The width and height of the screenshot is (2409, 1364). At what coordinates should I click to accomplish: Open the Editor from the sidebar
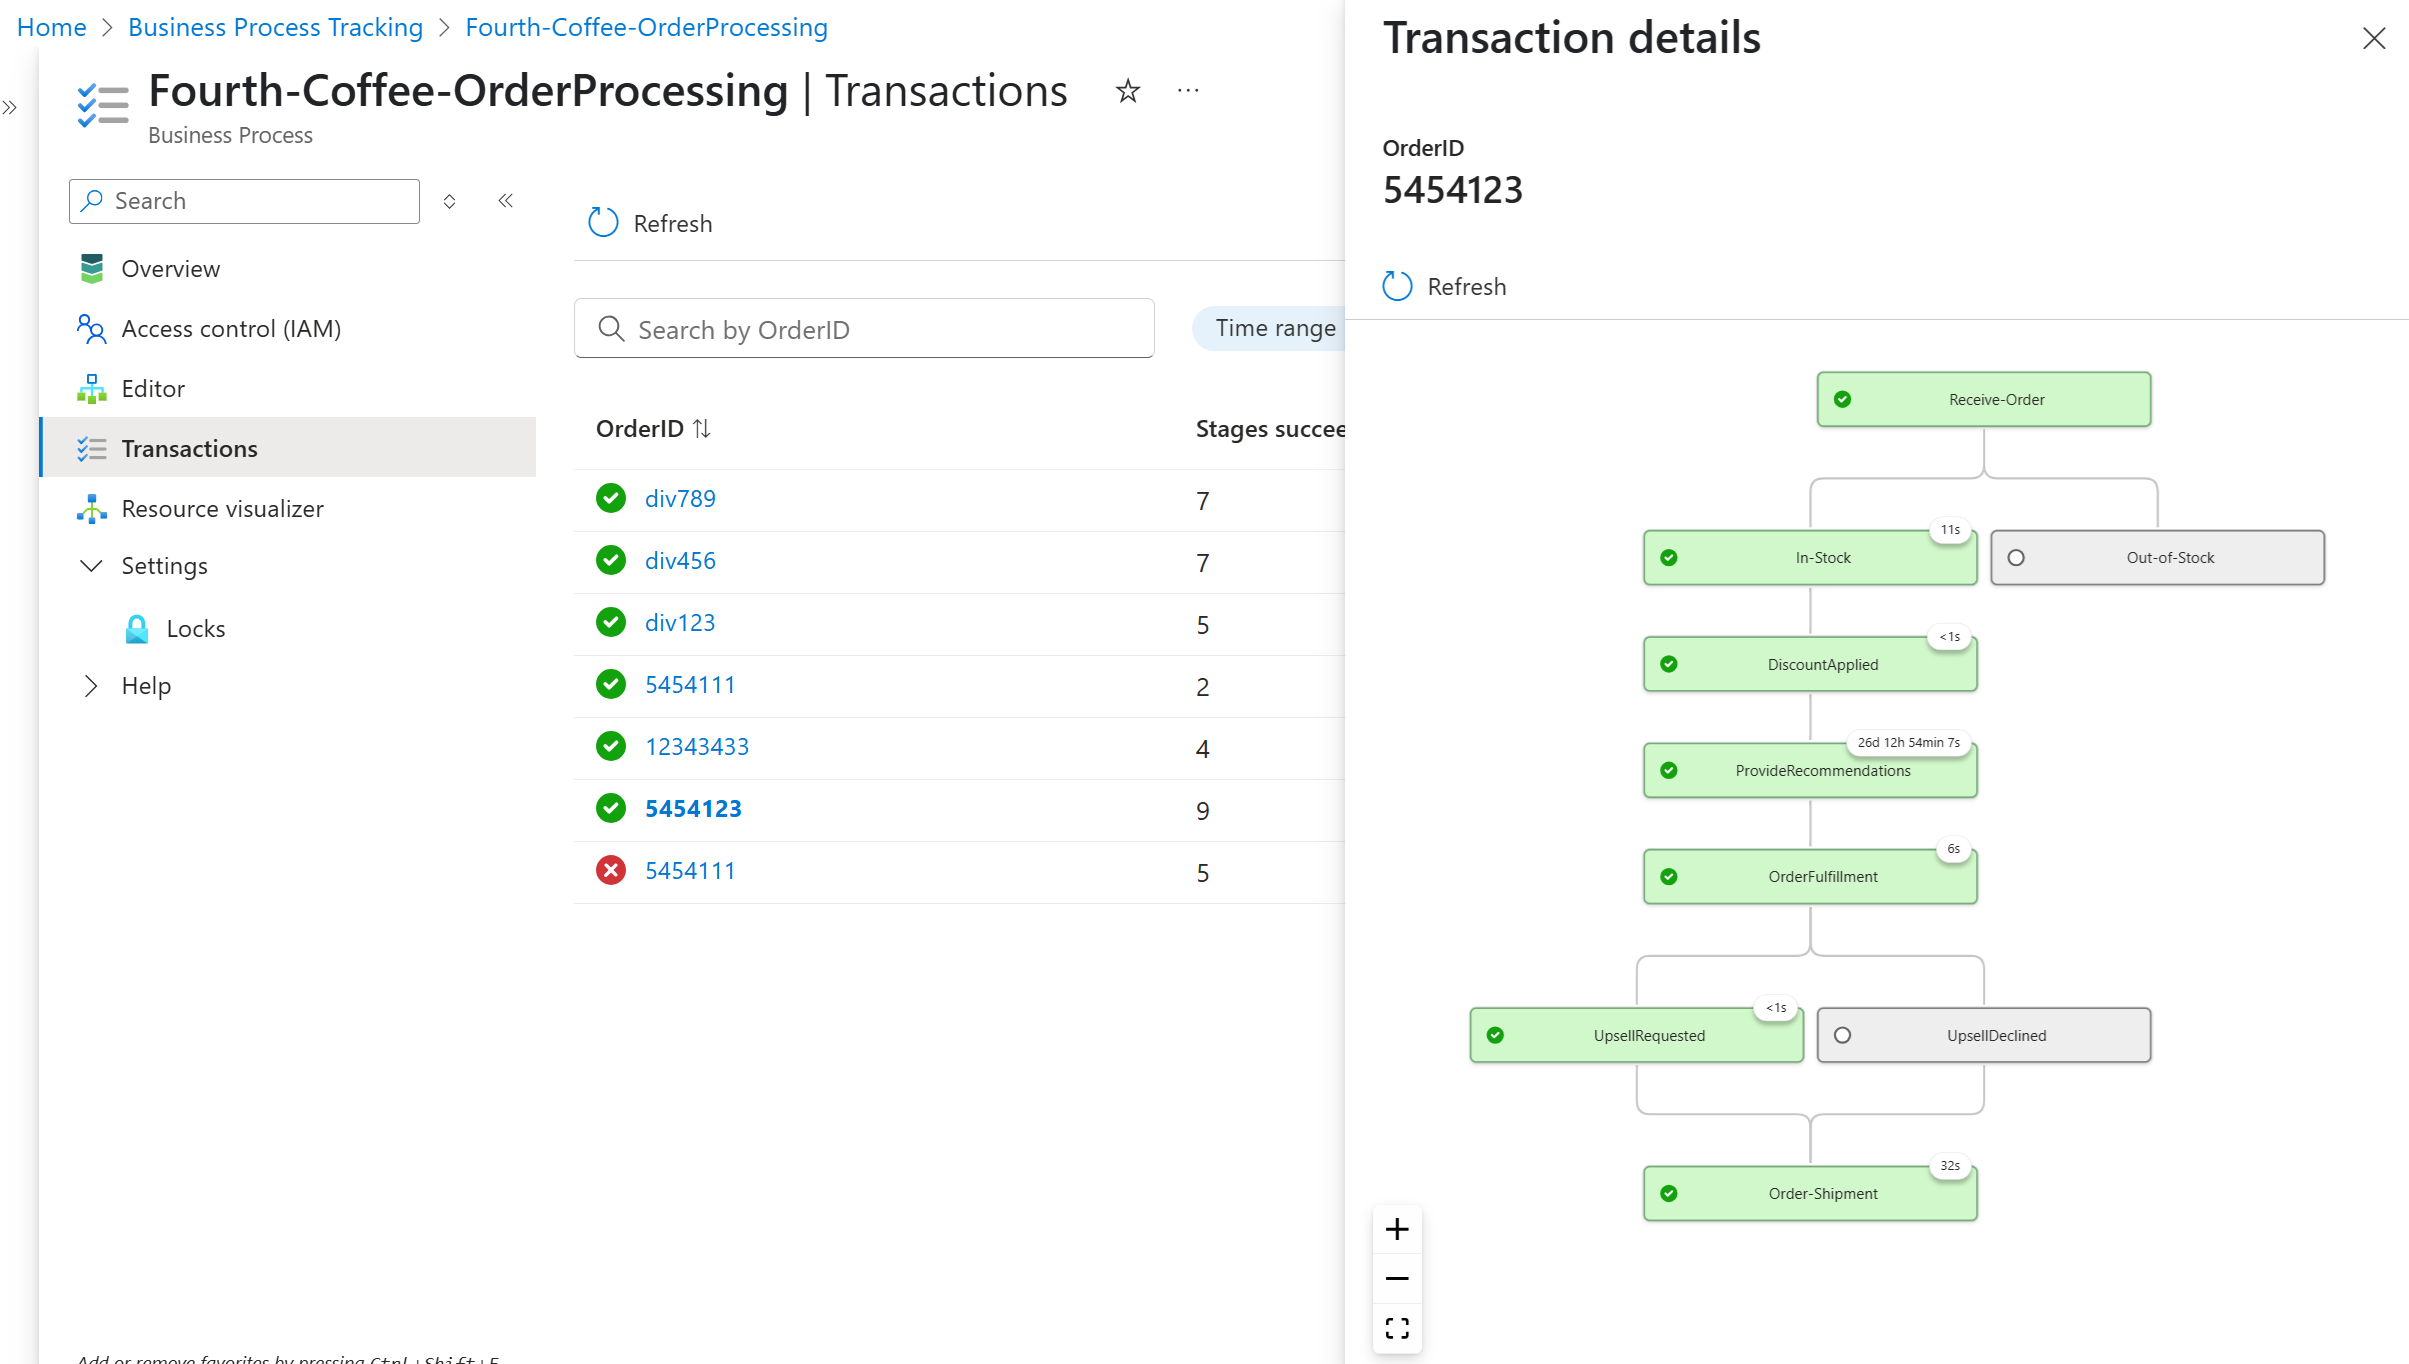coord(153,388)
